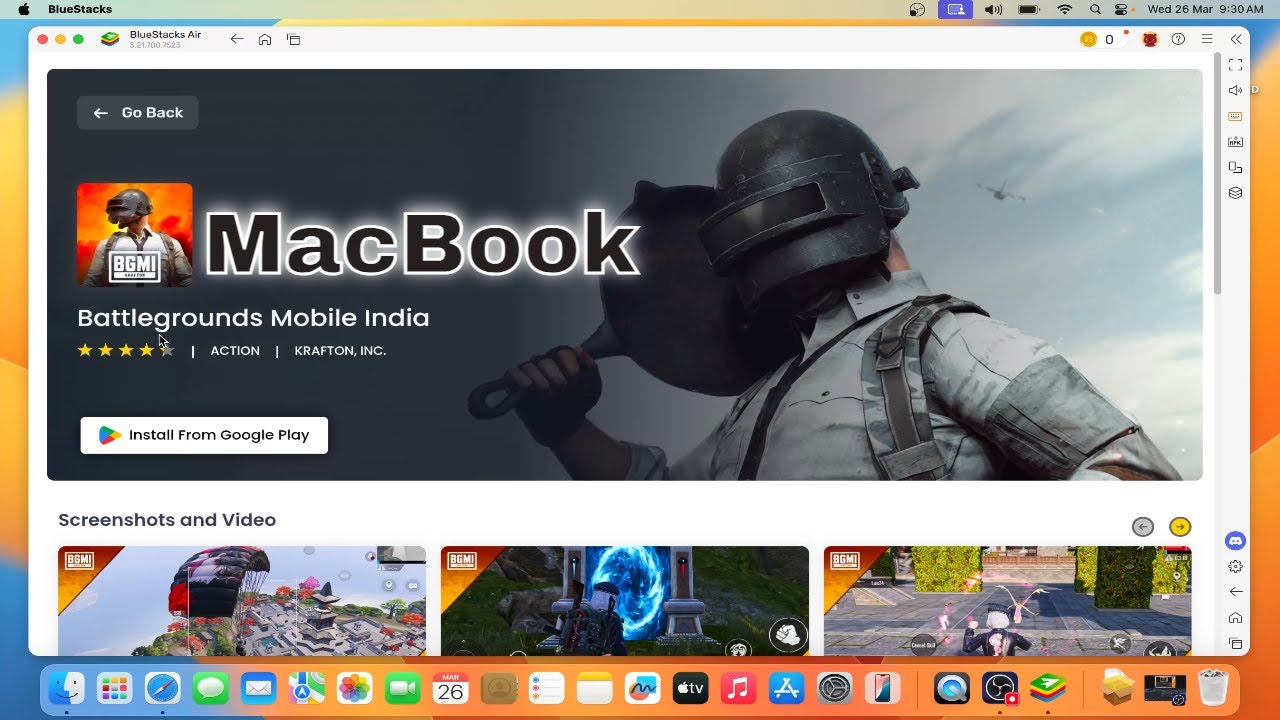Click the sidebar recent apps icon at bottom
1280x720 pixels.
click(1235, 644)
